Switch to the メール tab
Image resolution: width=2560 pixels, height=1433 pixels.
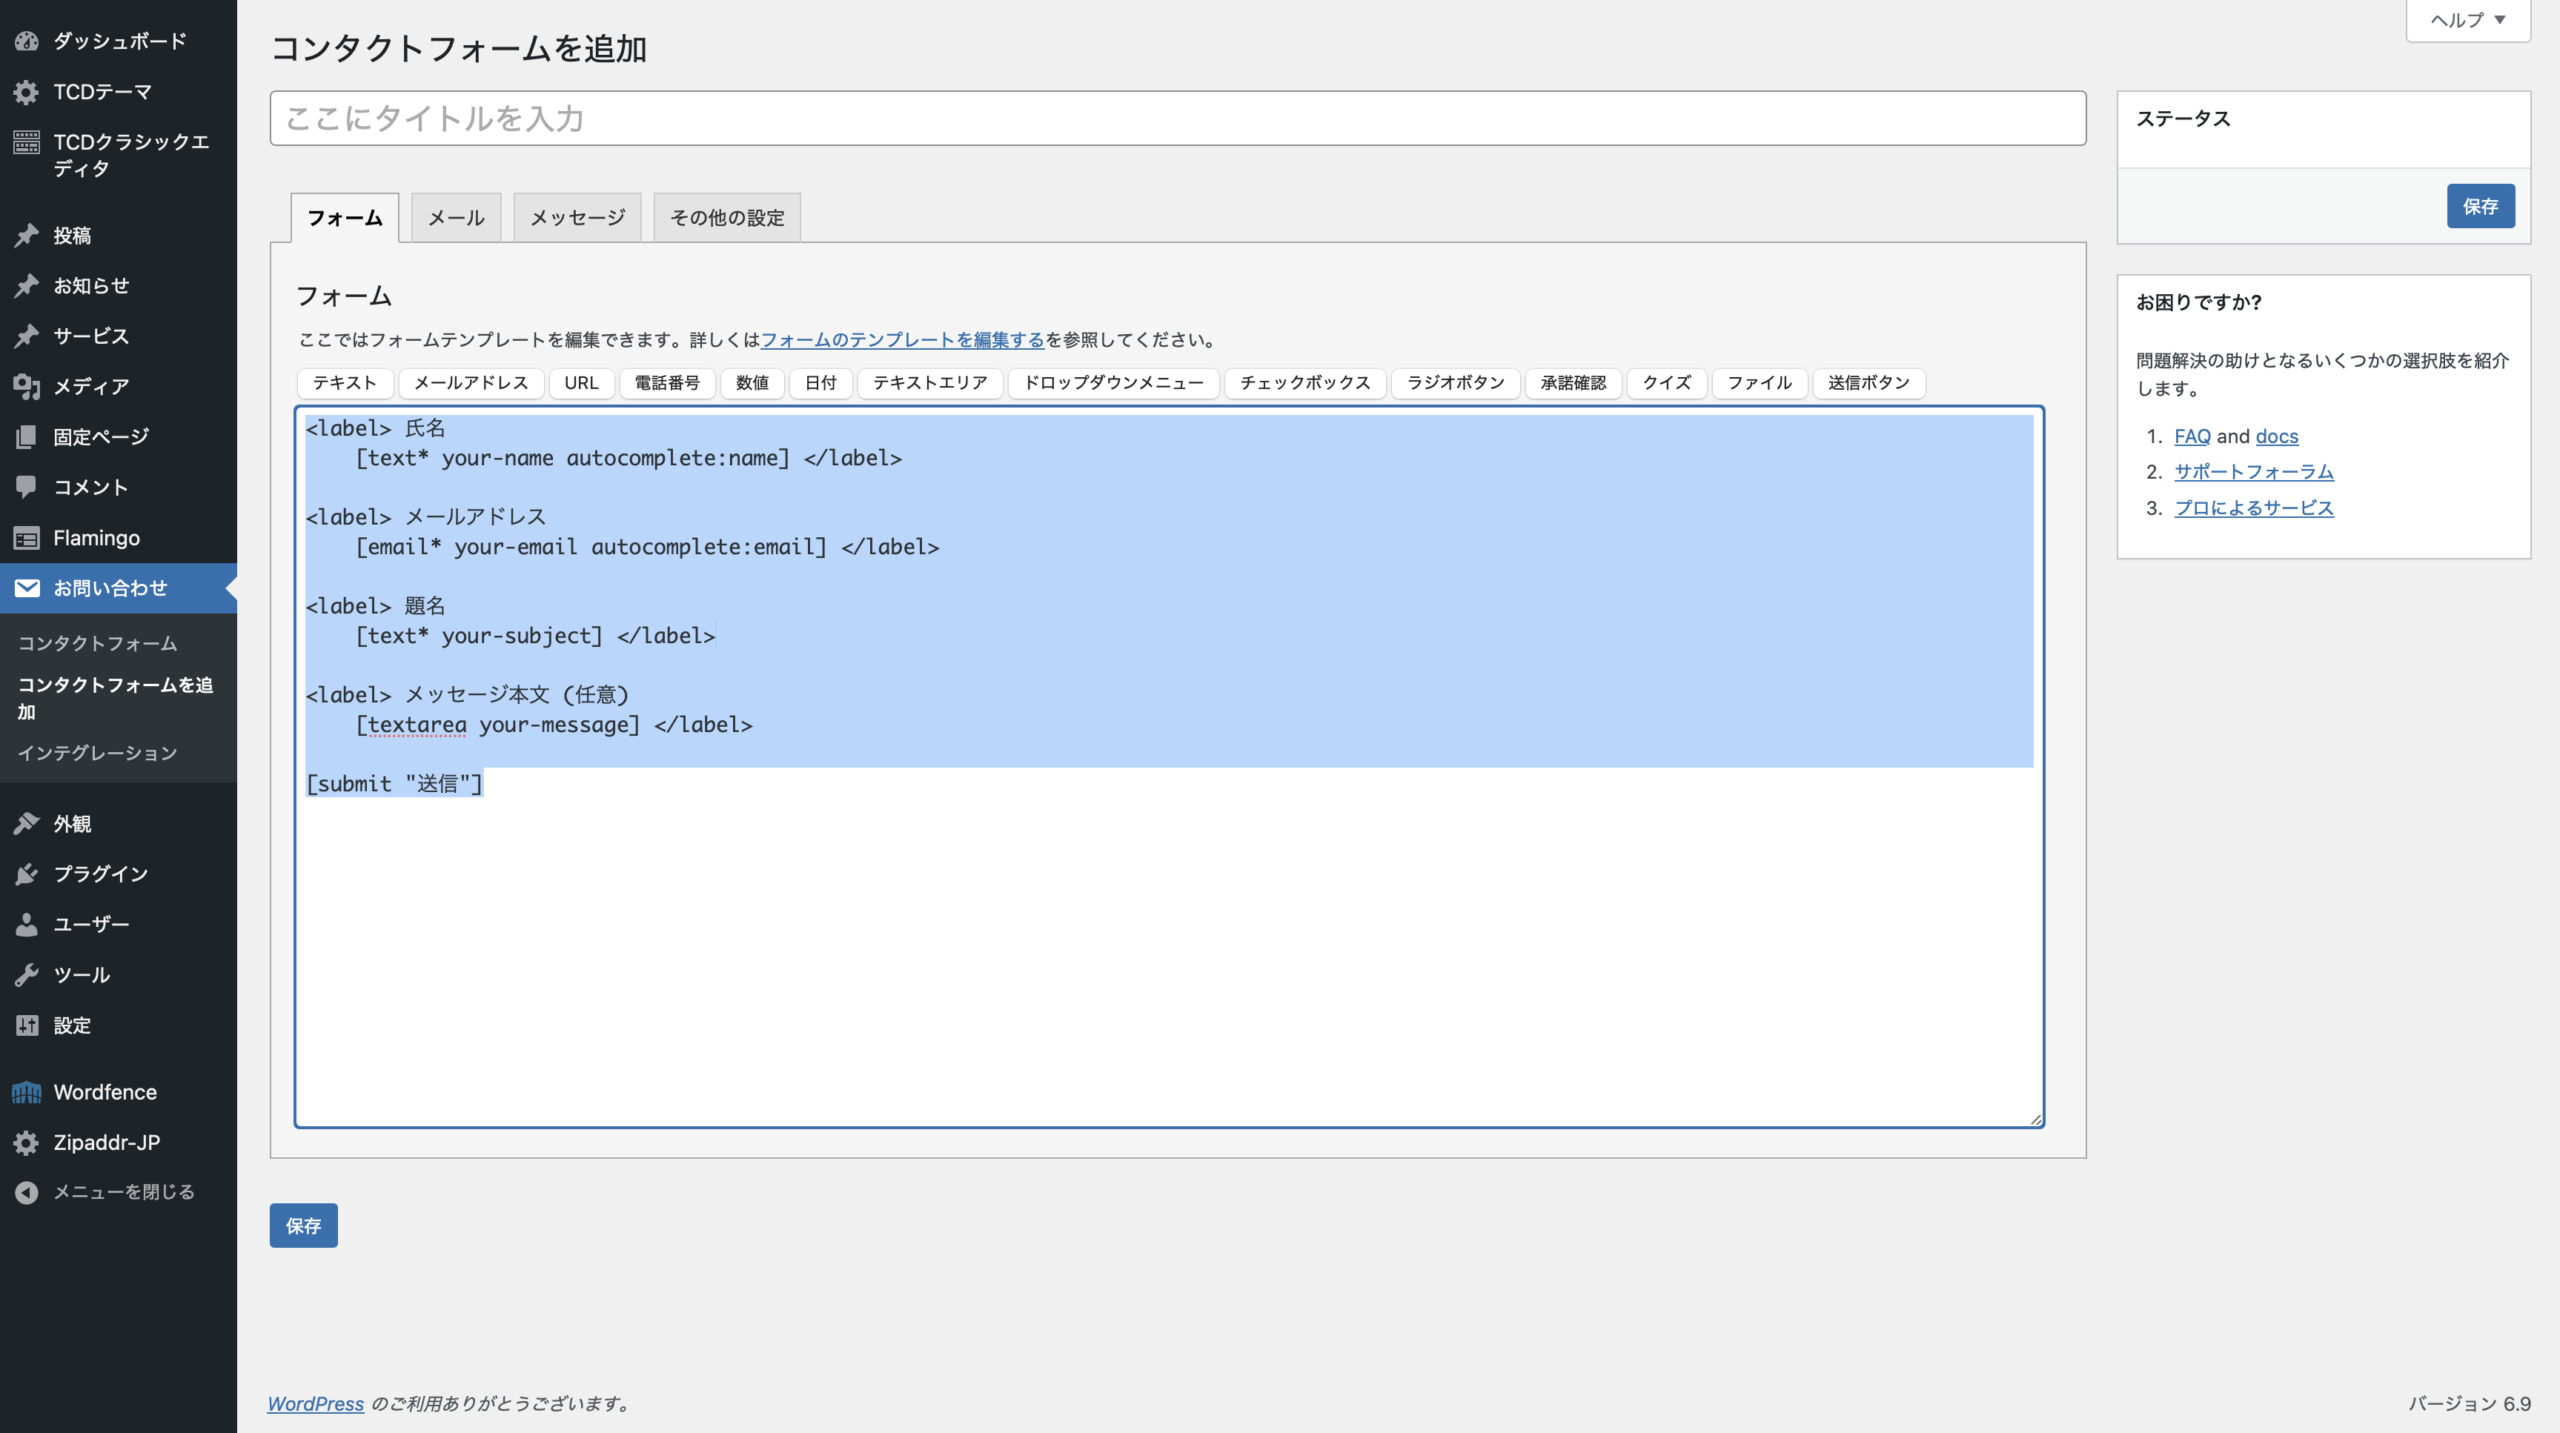pos(456,218)
